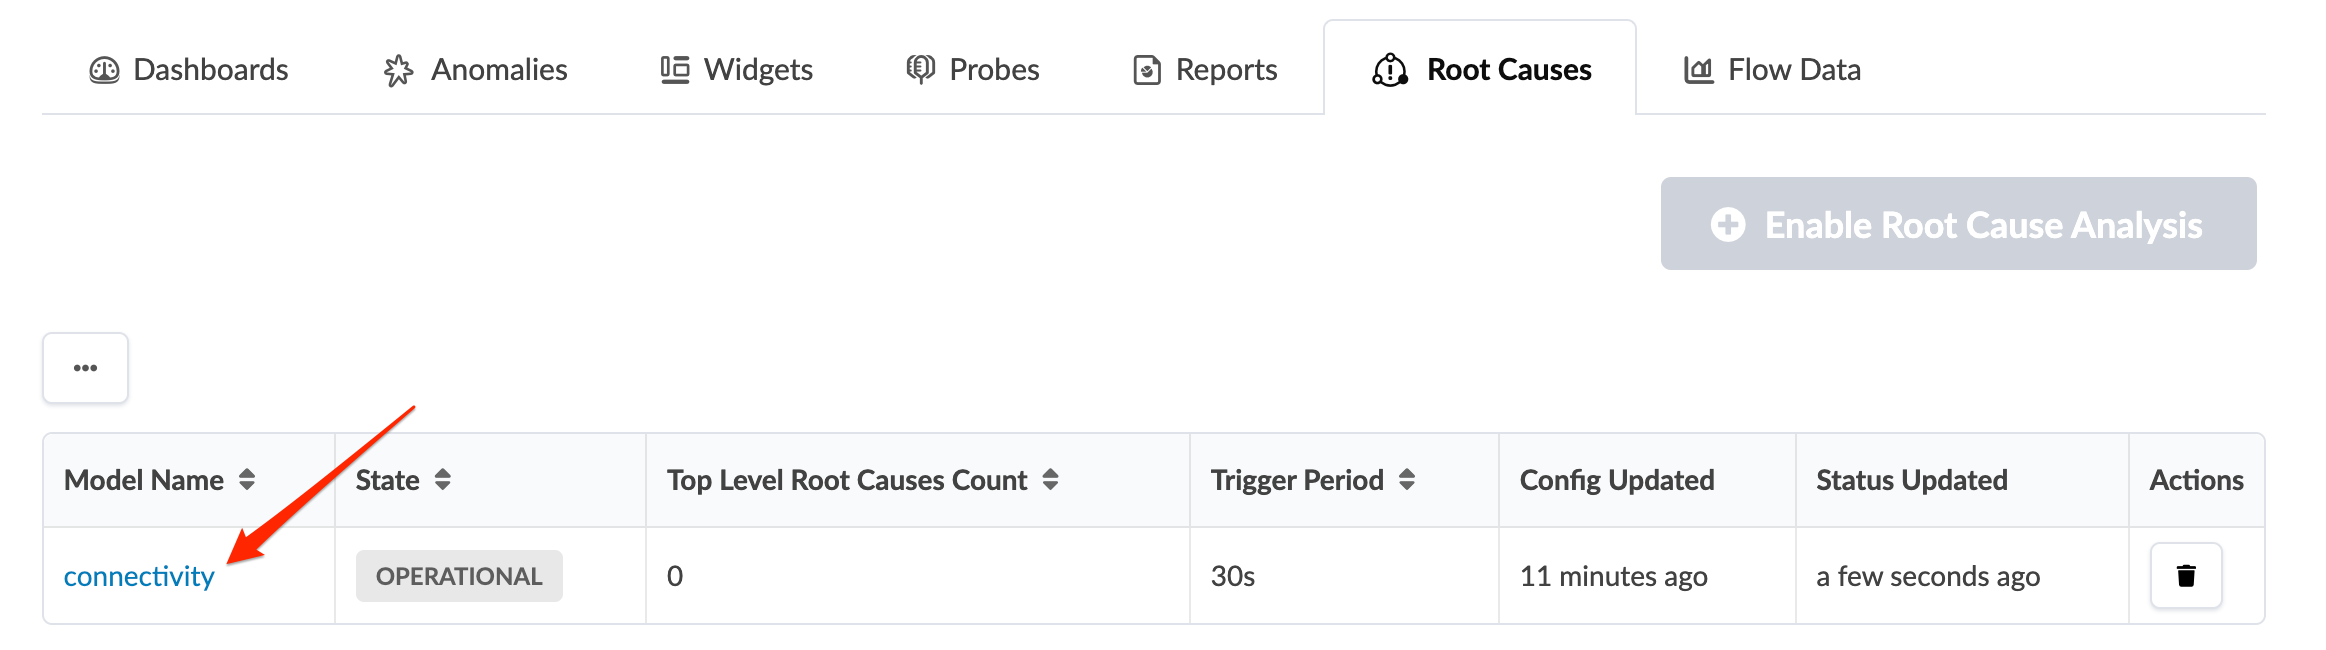This screenshot has width=2326, height=650.
Task: Switch to the Anomalies tab
Action: [499, 70]
